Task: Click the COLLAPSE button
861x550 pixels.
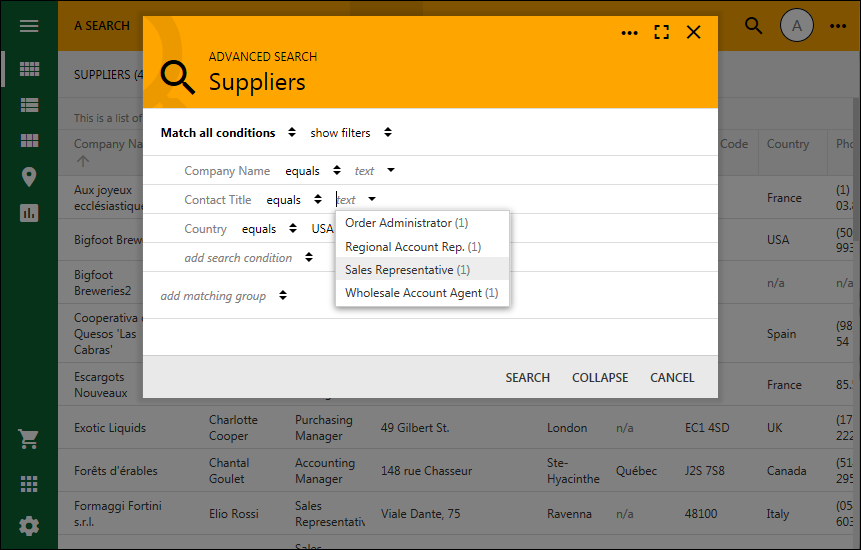Action: (600, 378)
